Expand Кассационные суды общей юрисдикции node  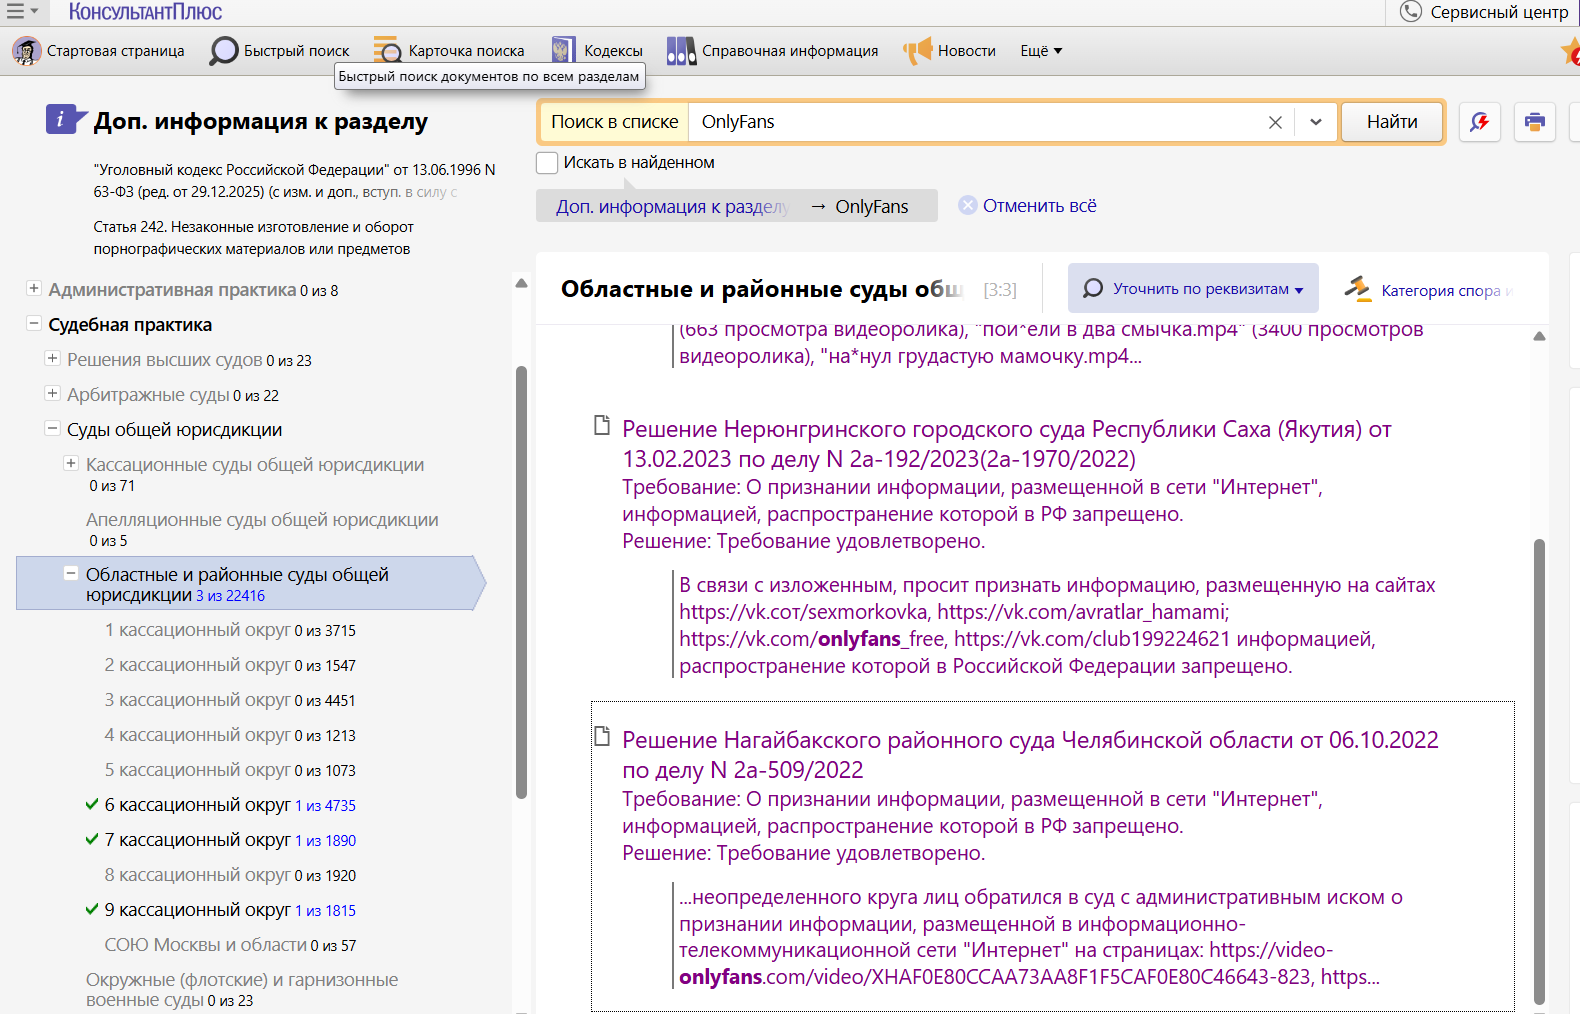coord(71,463)
